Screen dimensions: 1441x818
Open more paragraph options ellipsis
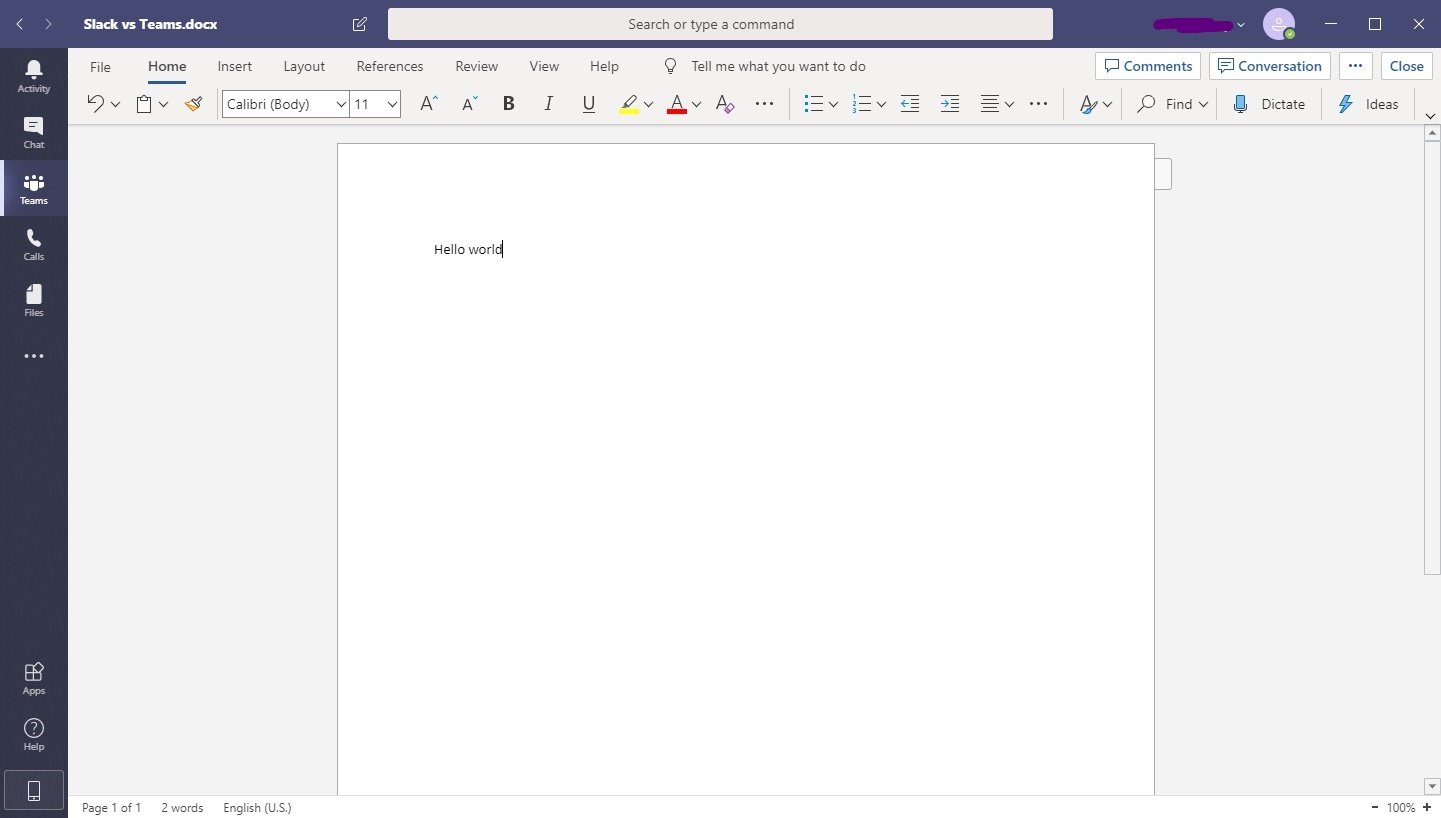pyautogui.click(x=1038, y=103)
